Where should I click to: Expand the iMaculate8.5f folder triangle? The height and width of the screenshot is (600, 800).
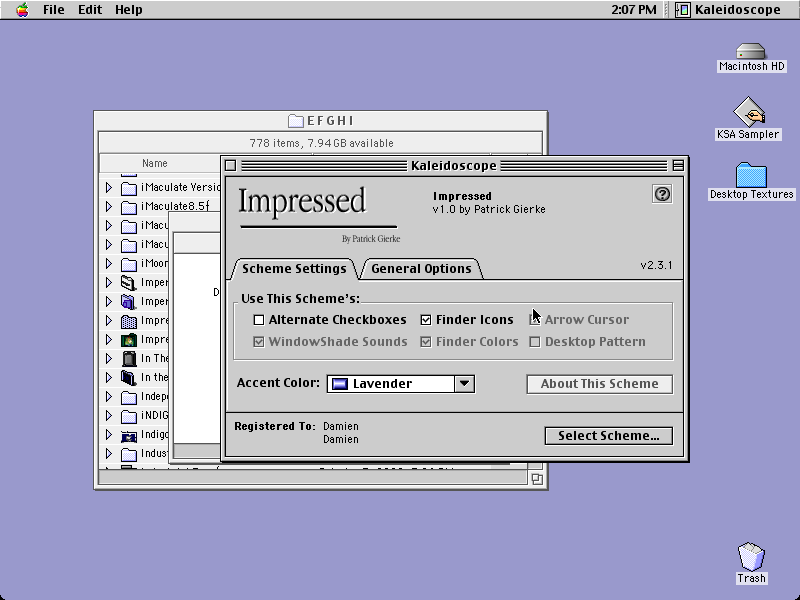point(109,207)
